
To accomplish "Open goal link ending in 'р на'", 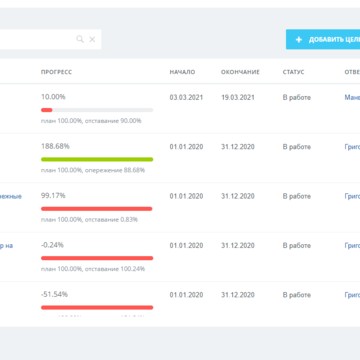I will pyautogui.click(x=6, y=245).
